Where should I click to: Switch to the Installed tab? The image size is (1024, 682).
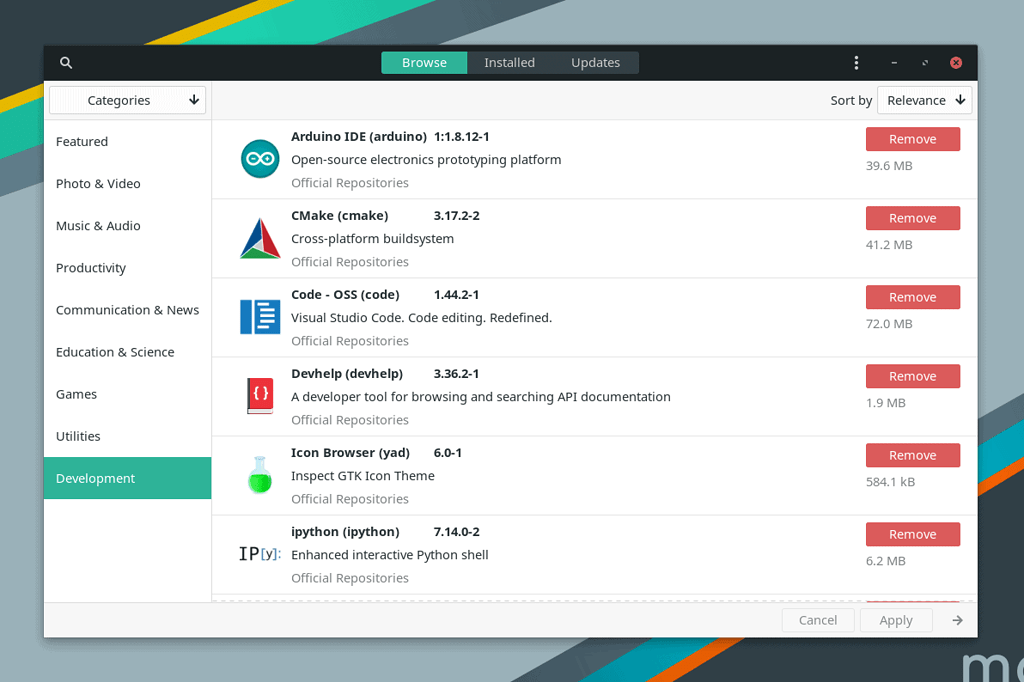point(510,62)
